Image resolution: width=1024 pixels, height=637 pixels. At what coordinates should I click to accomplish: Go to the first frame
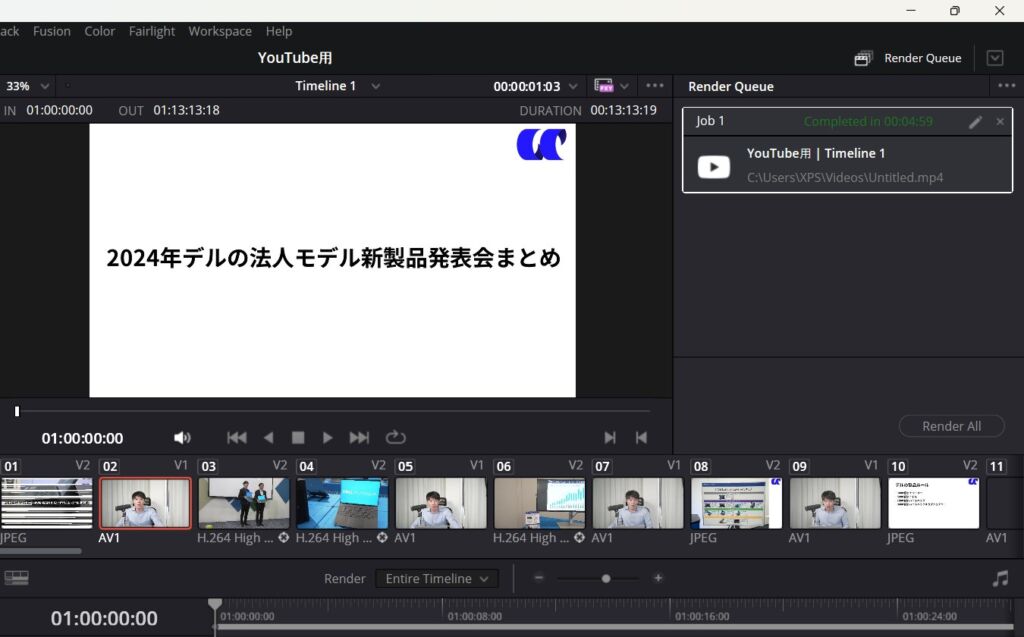pos(236,438)
